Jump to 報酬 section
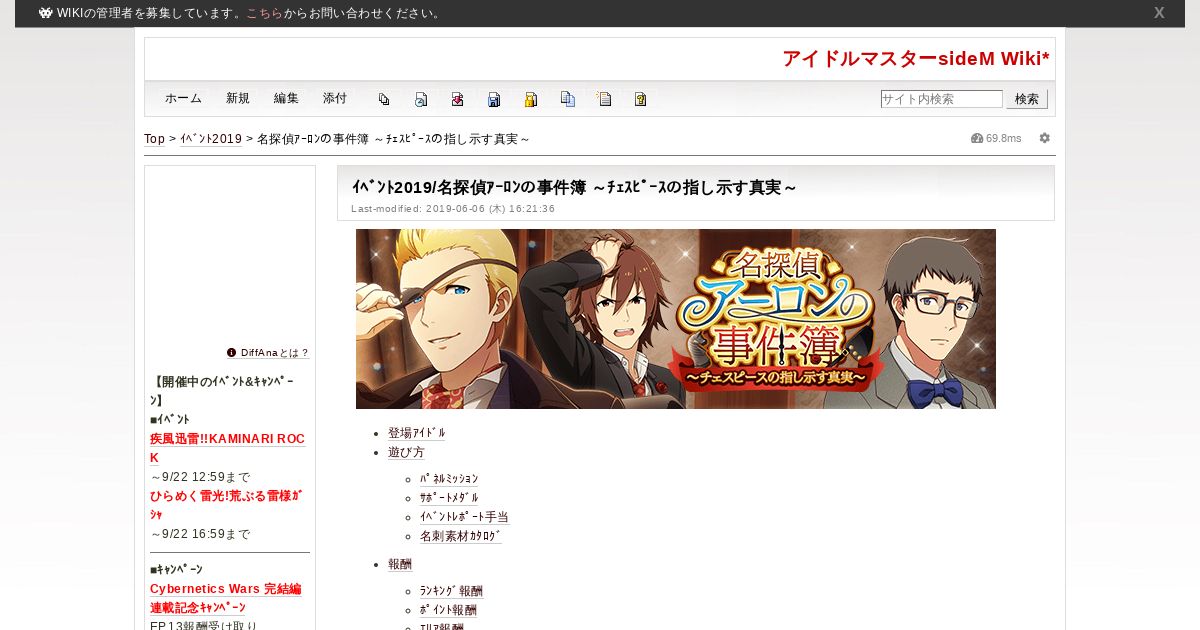The height and width of the screenshot is (630, 1200). 400,564
